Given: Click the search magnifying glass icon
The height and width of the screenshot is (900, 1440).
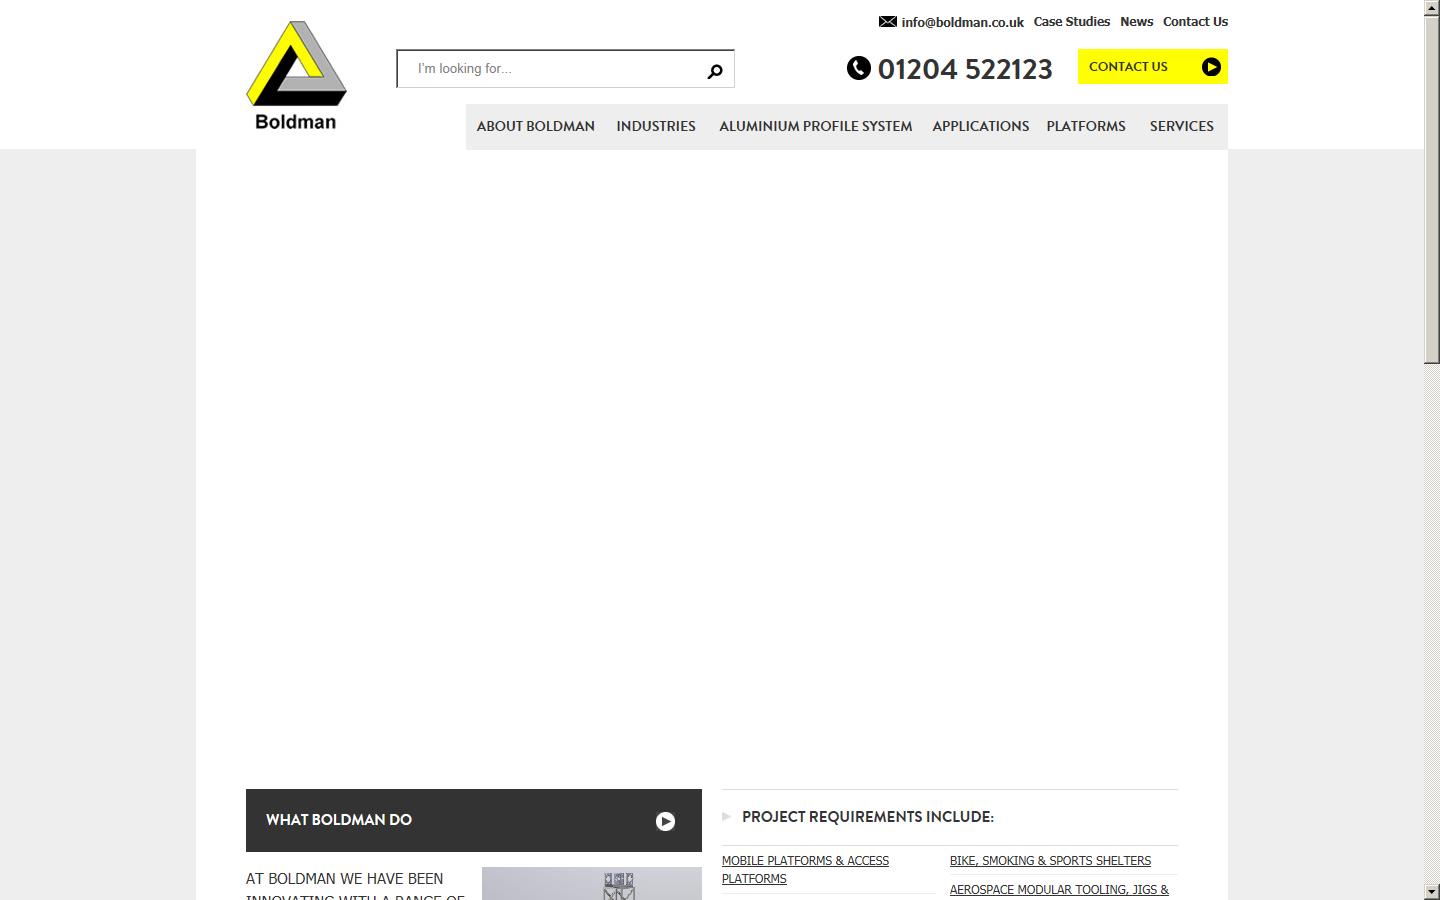Looking at the screenshot, I should point(714,70).
